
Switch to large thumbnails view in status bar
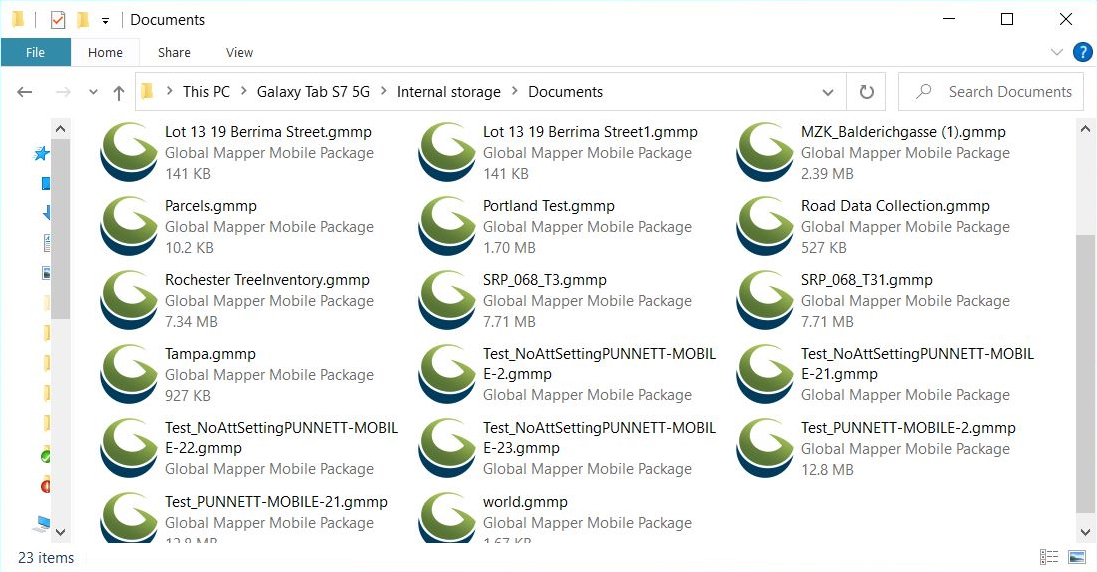(1077, 557)
